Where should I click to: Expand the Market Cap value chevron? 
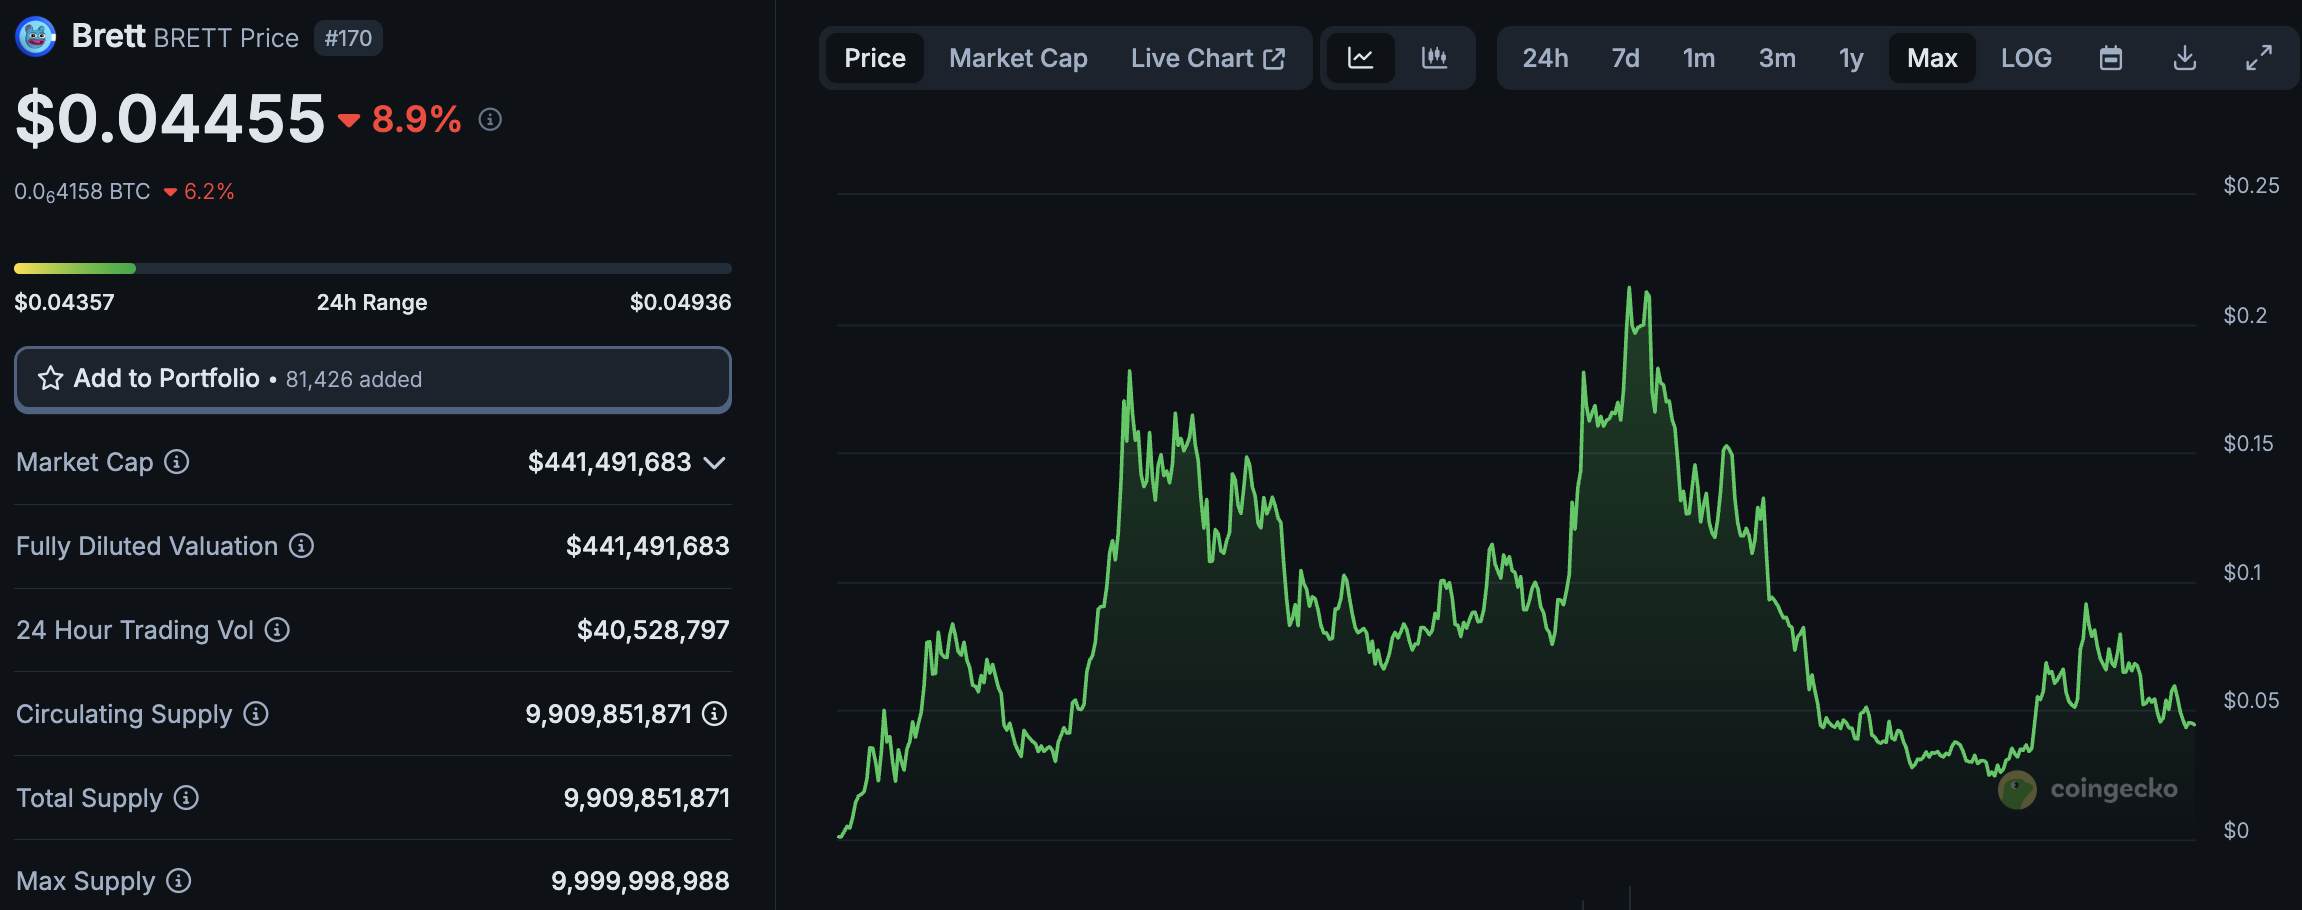tap(714, 462)
